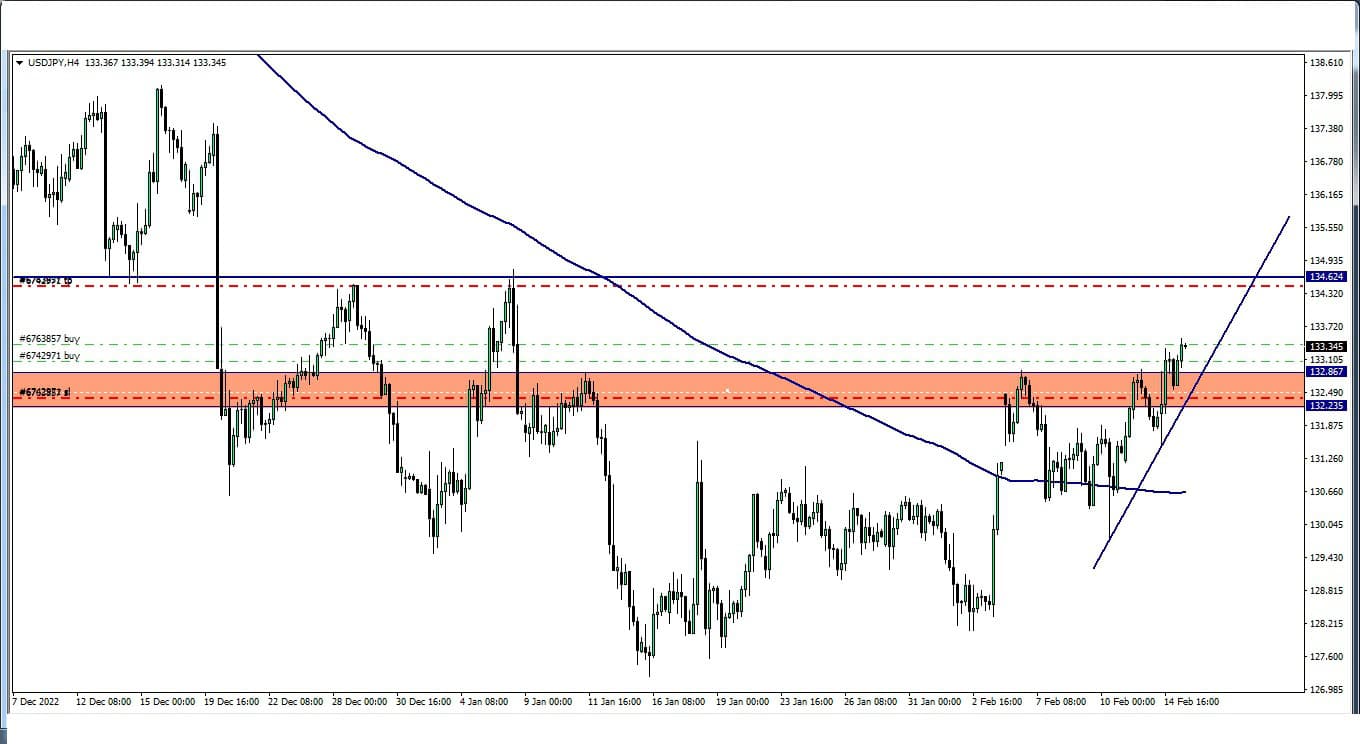1360x744 pixels.
Task: Click the 138.610 price scale label
Action: (x=1326, y=62)
